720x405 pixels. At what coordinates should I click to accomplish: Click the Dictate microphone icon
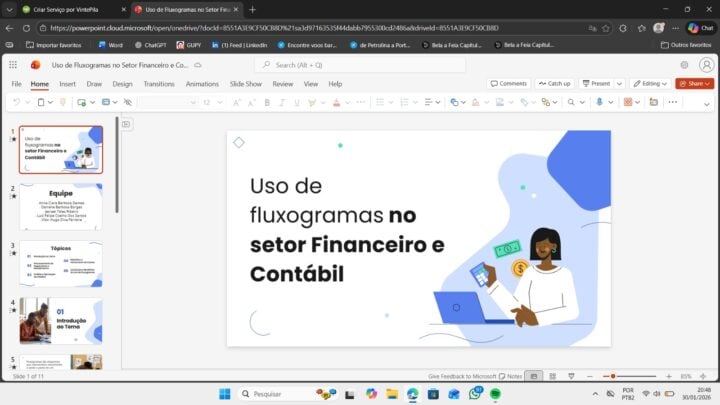point(600,102)
